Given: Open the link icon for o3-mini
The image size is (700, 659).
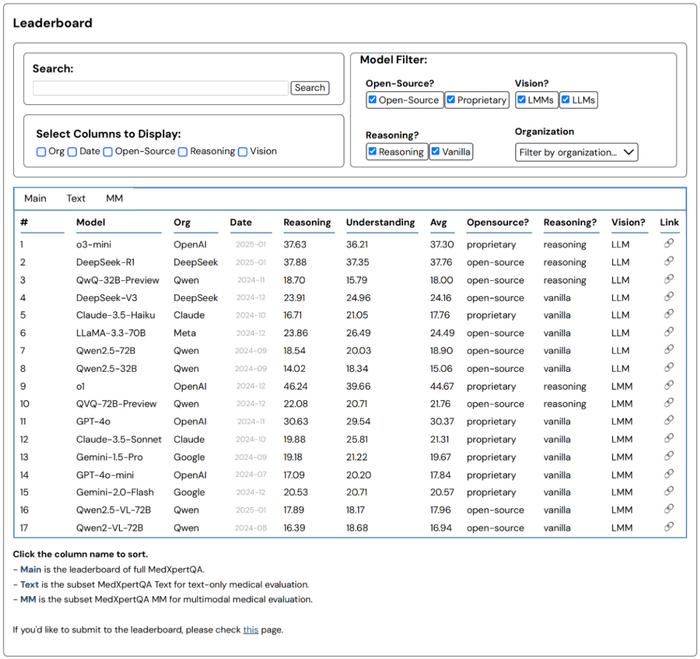Looking at the screenshot, I should [669, 243].
